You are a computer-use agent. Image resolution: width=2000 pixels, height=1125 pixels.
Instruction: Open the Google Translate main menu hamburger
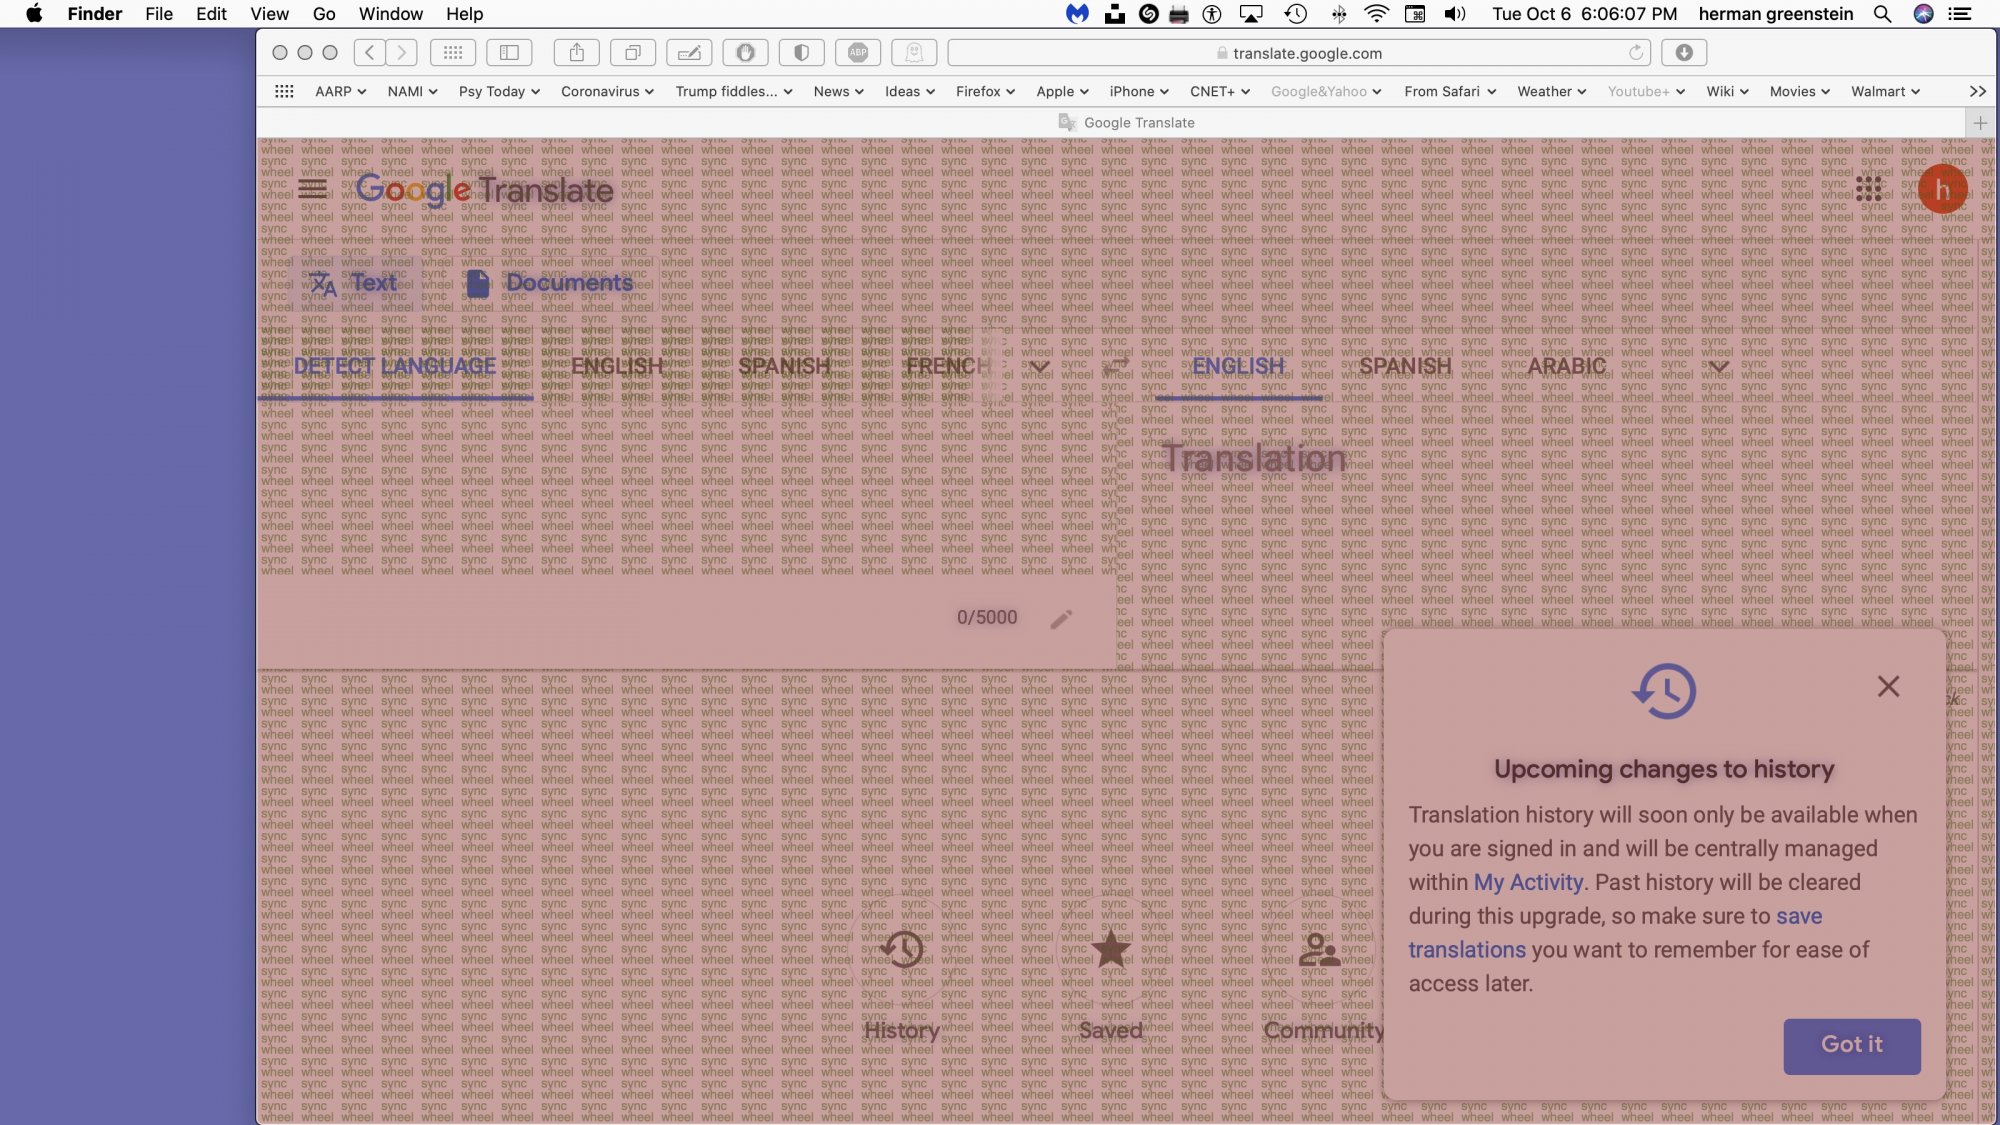[x=312, y=189]
